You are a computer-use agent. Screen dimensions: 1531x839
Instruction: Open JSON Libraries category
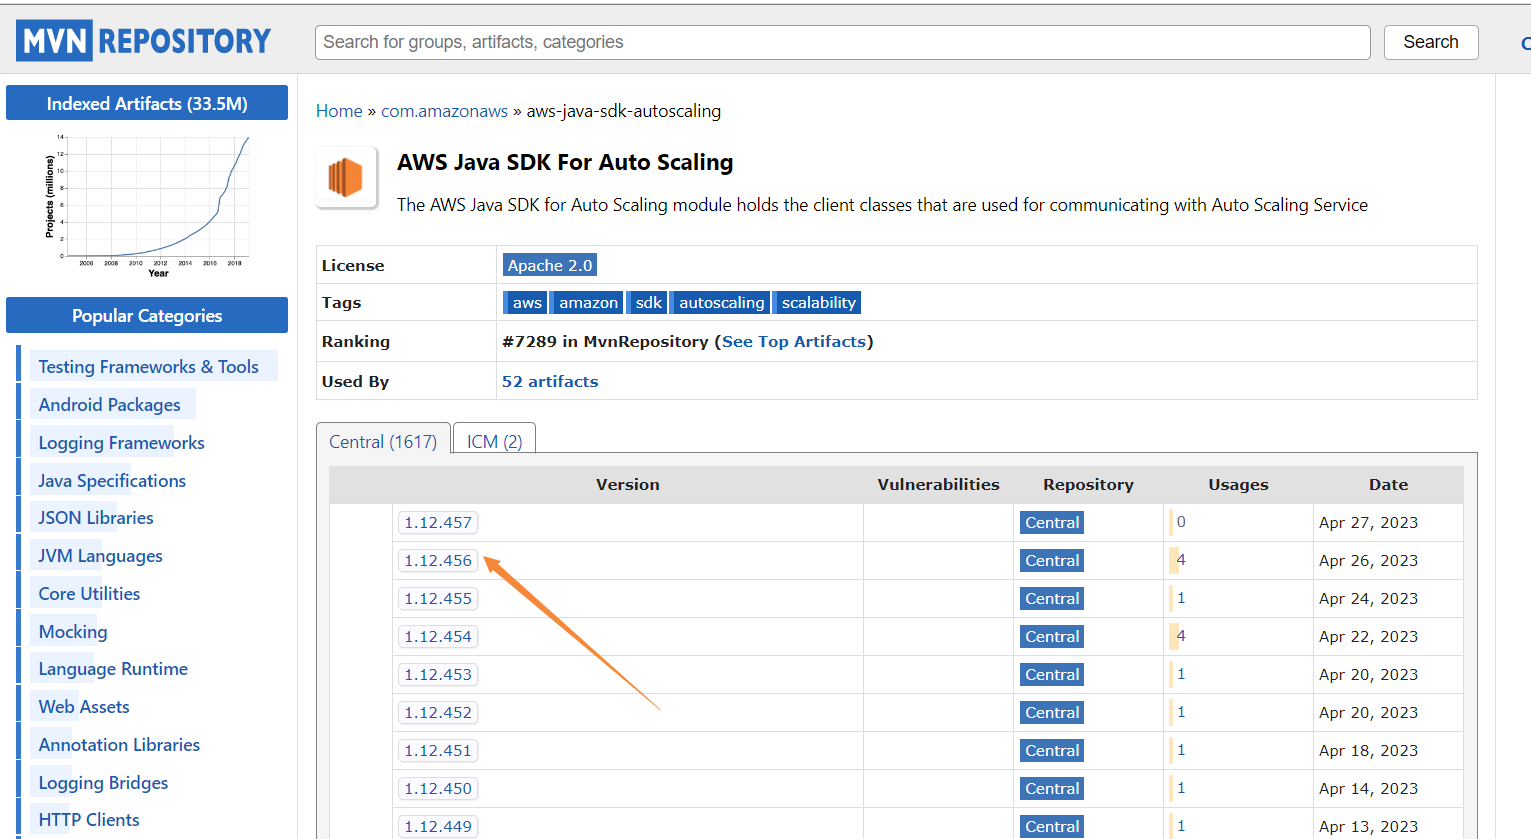[x=96, y=518]
